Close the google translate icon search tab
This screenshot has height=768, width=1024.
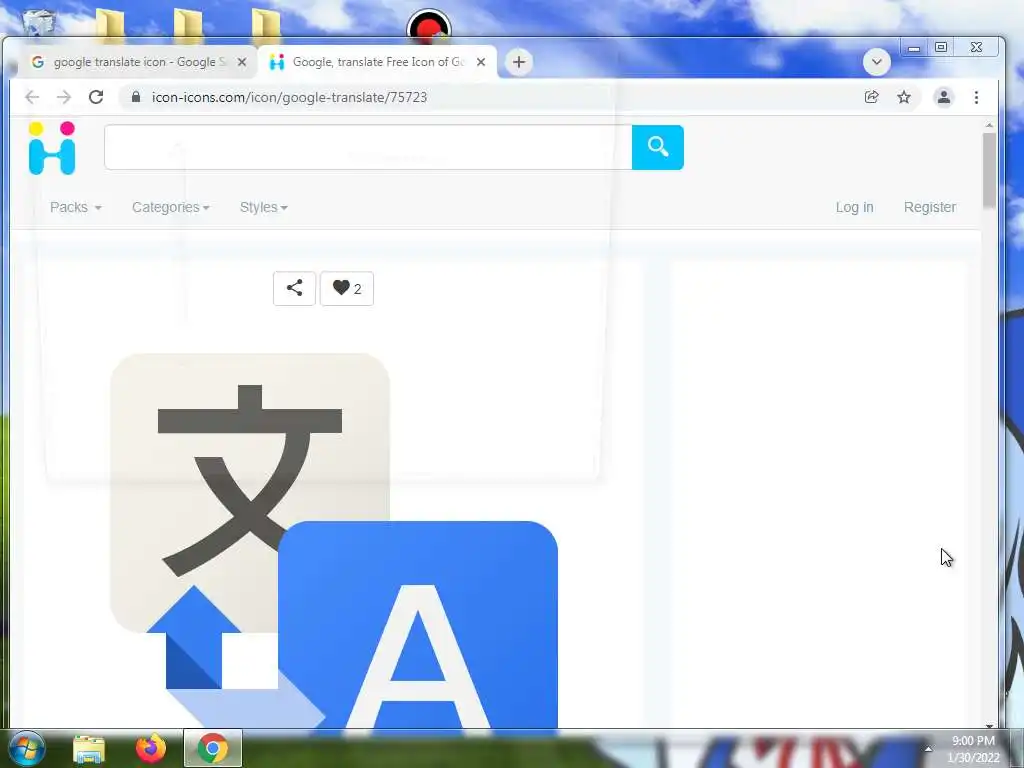pyautogui.click(x=242, y=62)
